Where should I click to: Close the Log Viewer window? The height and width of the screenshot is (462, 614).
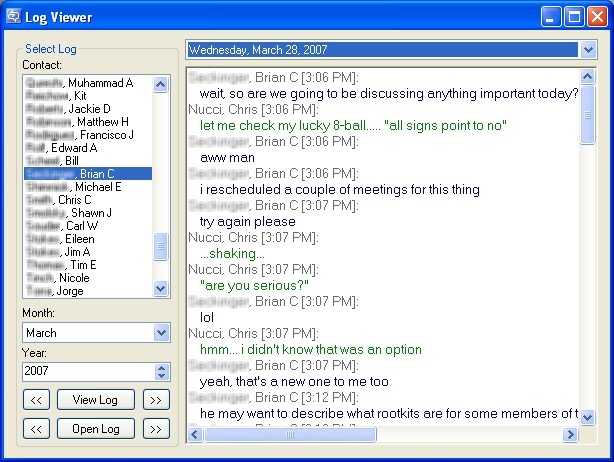tap(598, 17)
